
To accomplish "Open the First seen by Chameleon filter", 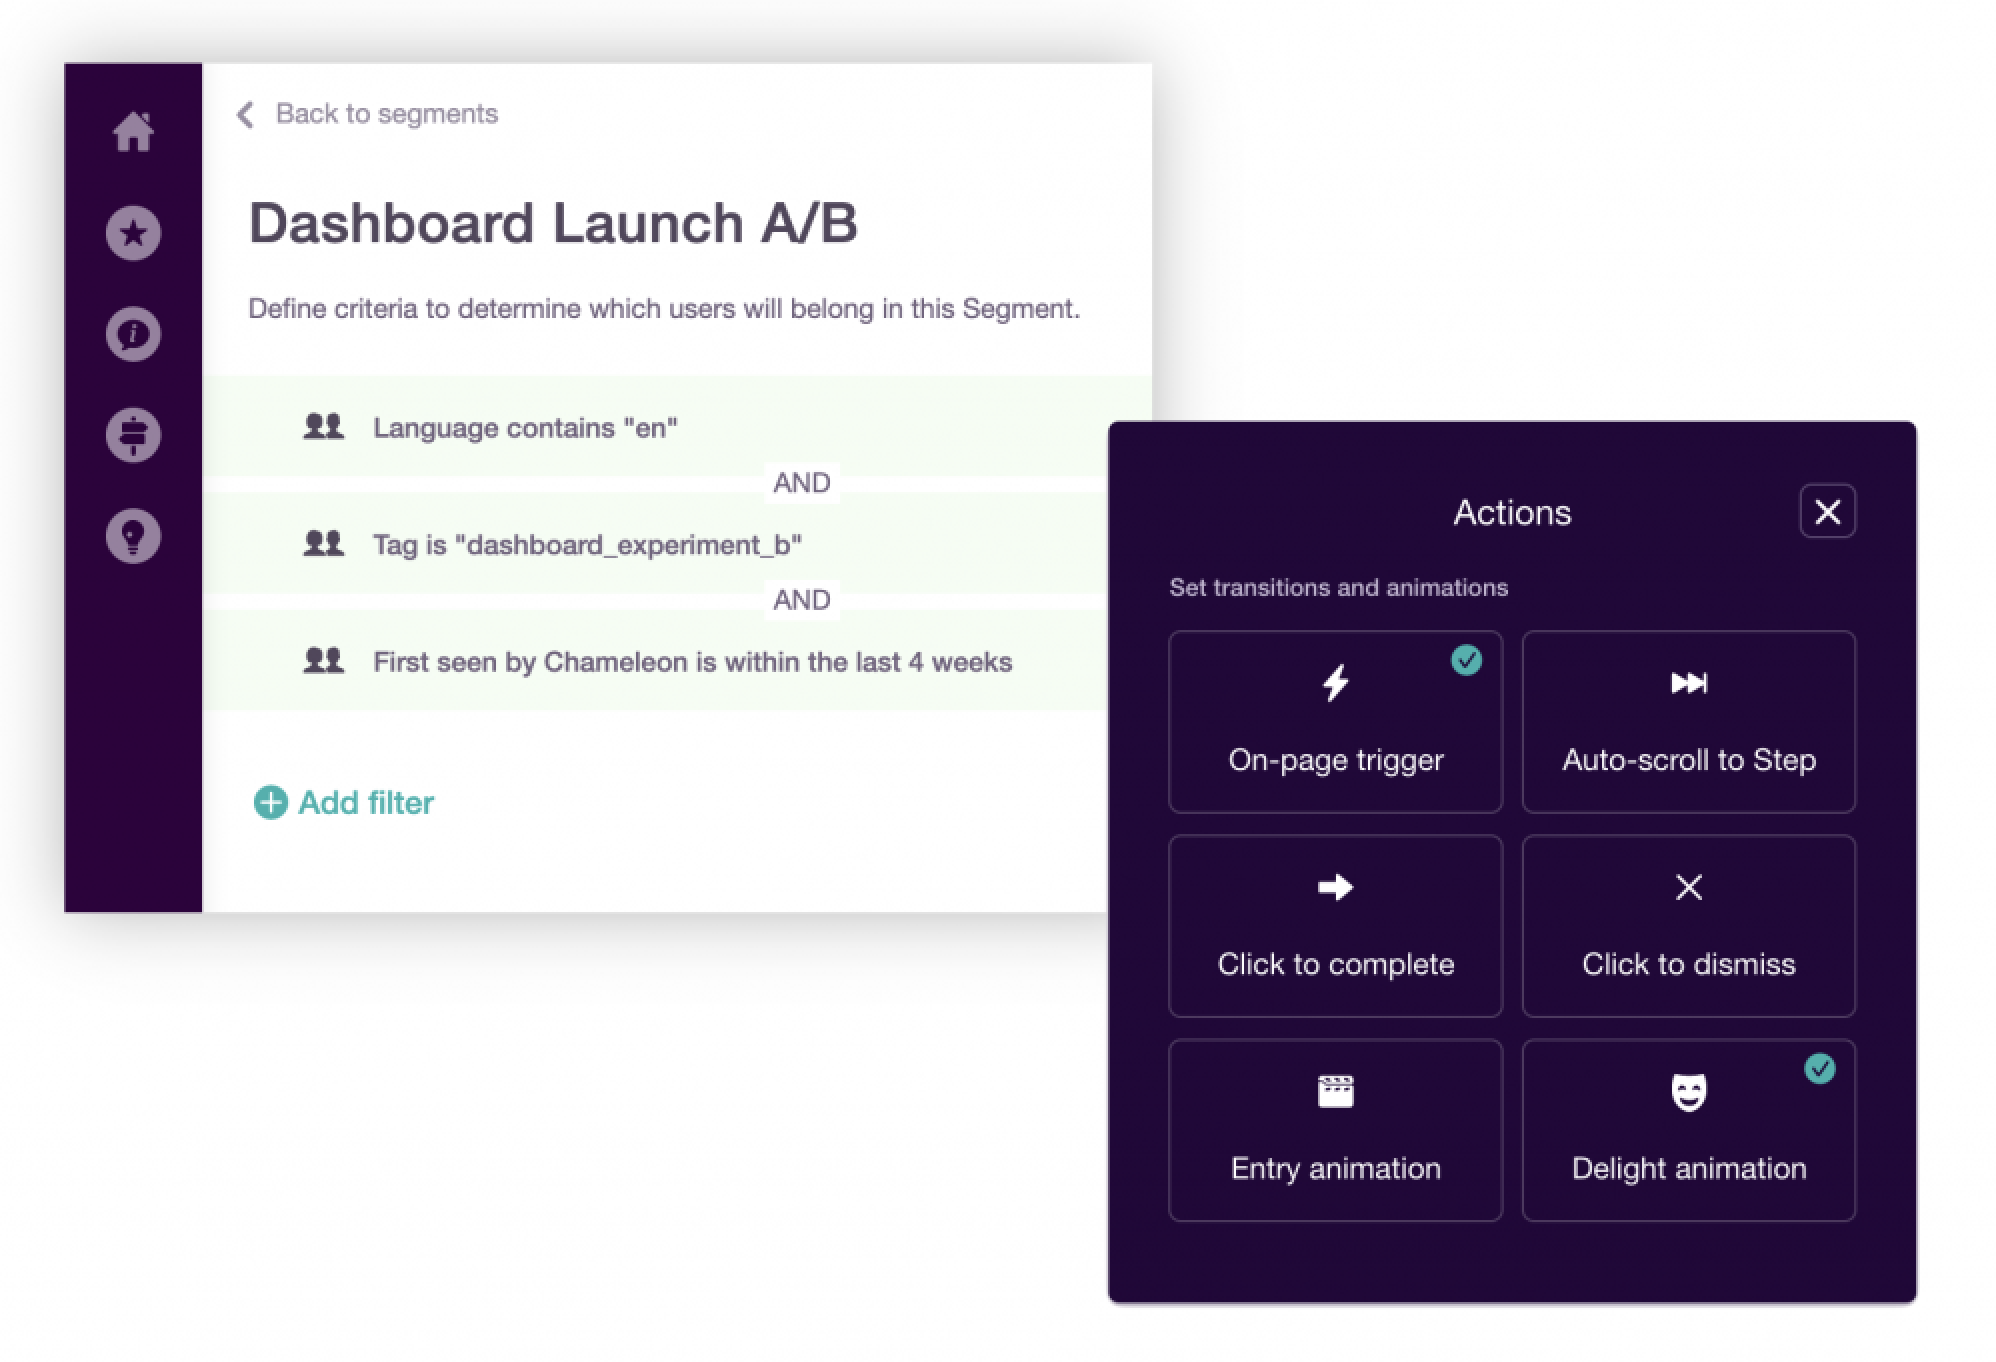I will (x=692, y=662).
